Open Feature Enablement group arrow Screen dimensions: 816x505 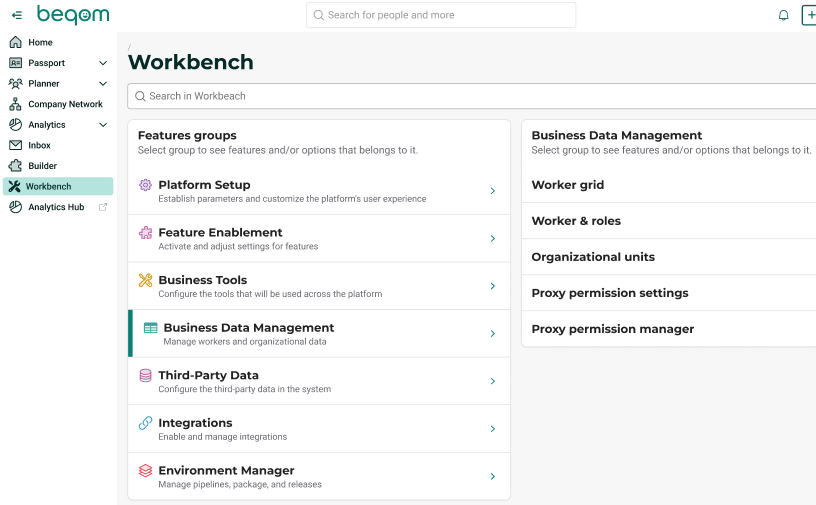click(x=492, y=239)
